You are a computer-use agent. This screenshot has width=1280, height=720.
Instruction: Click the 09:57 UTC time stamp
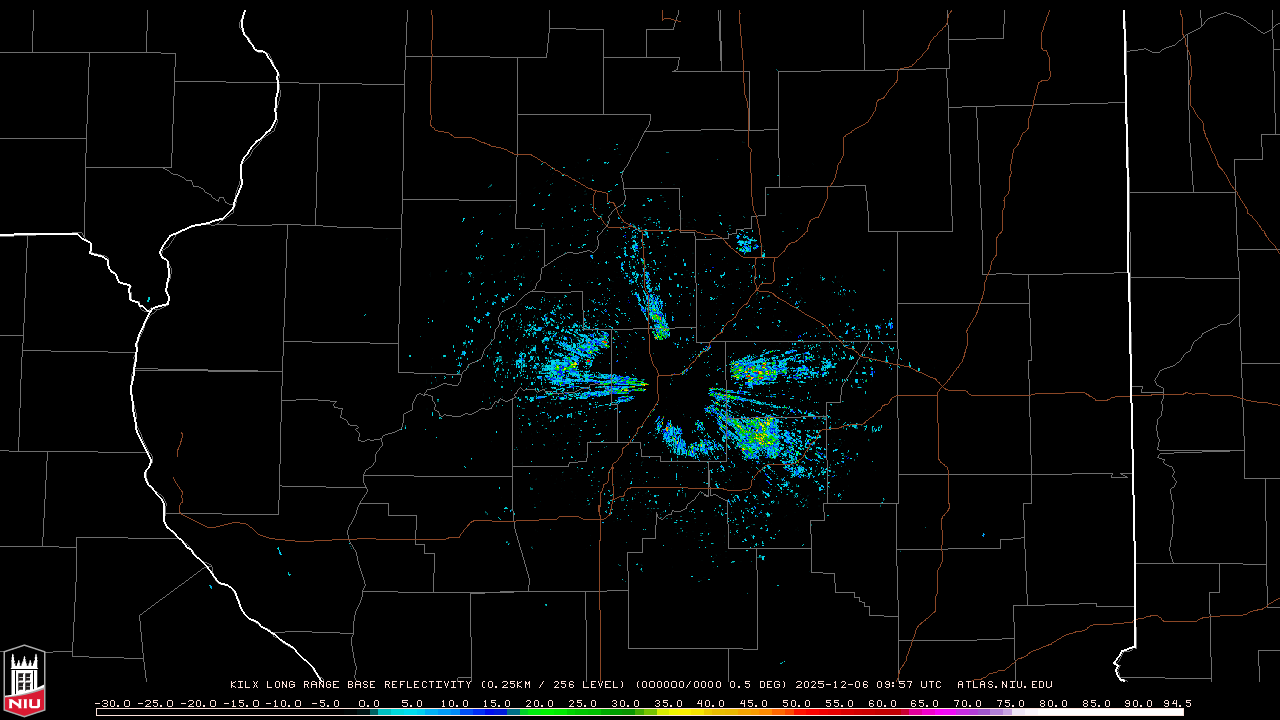909,685
